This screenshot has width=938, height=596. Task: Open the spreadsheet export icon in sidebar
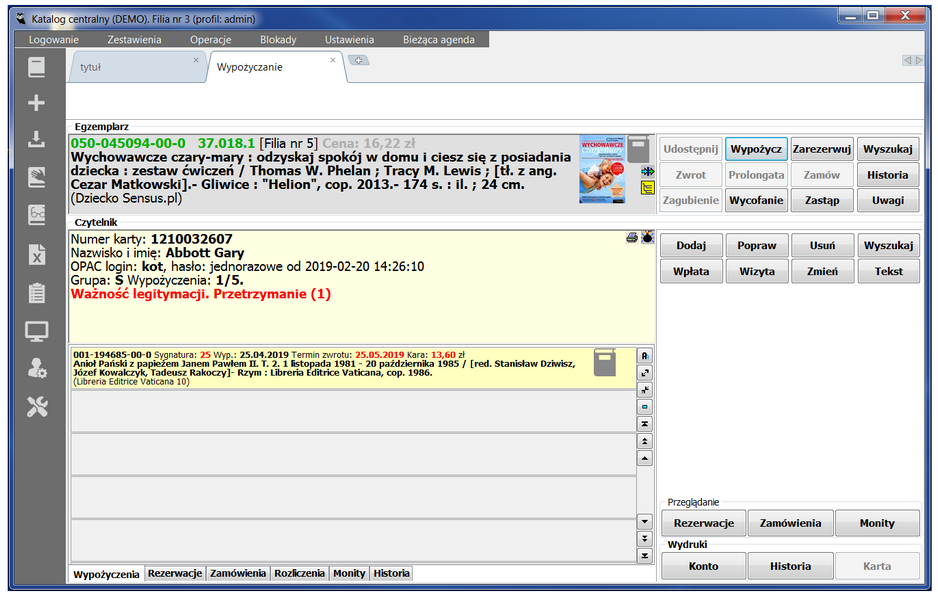(37, 254)
